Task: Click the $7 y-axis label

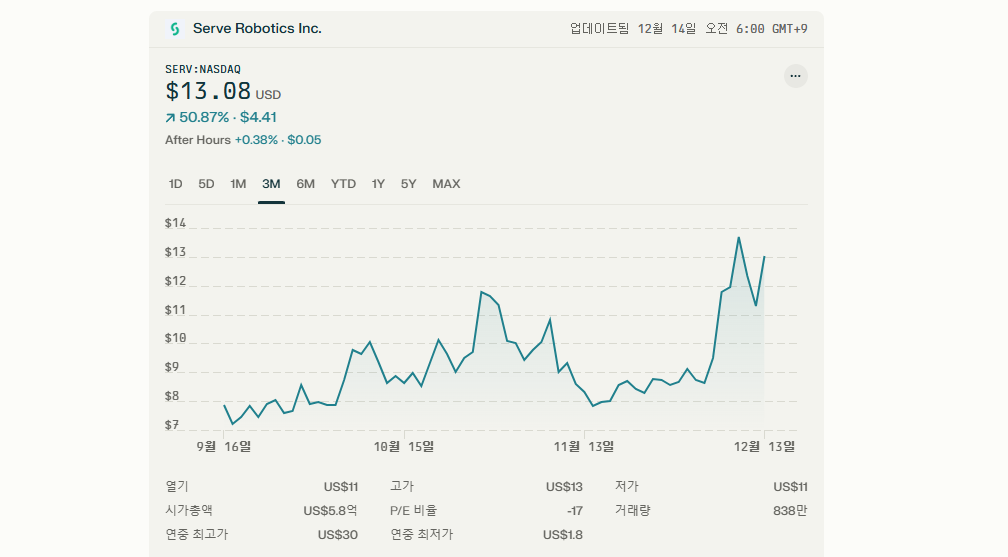Action: pyautogui.click(x=172, y=425)
